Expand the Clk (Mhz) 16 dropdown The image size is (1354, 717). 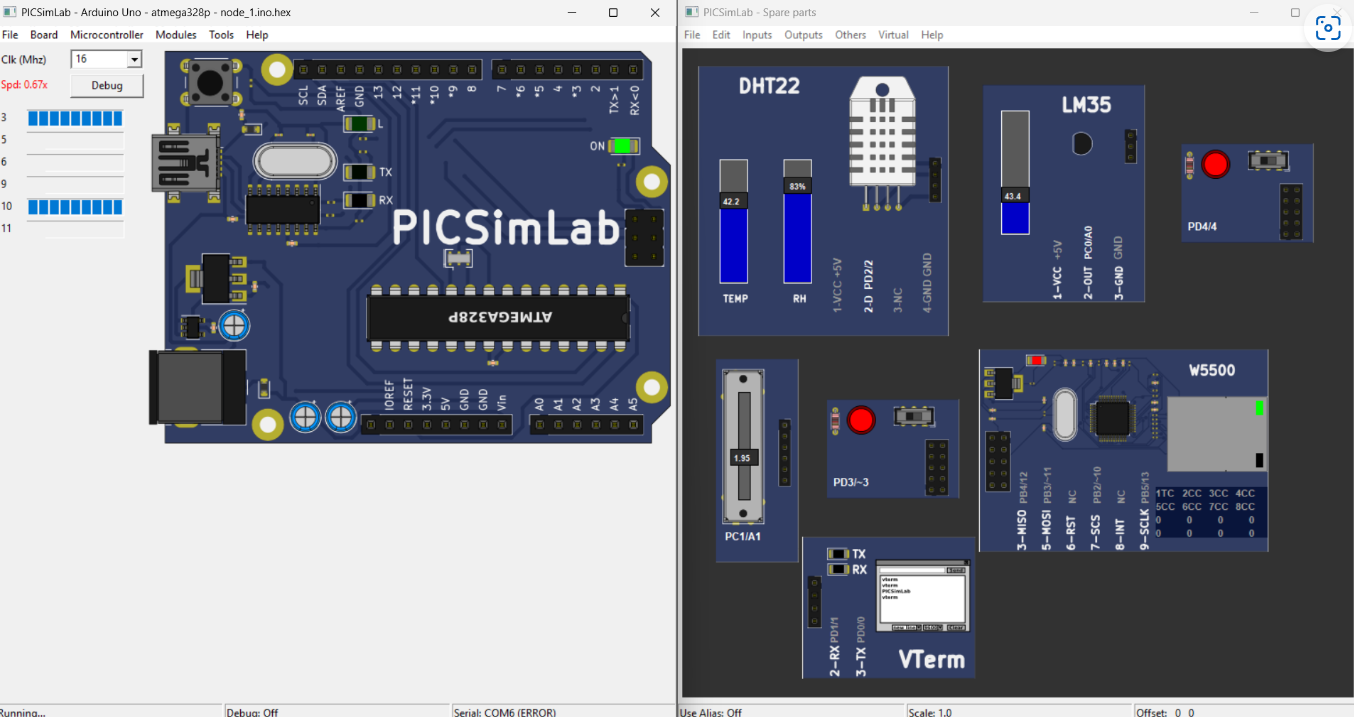click(x=134, y=60)
